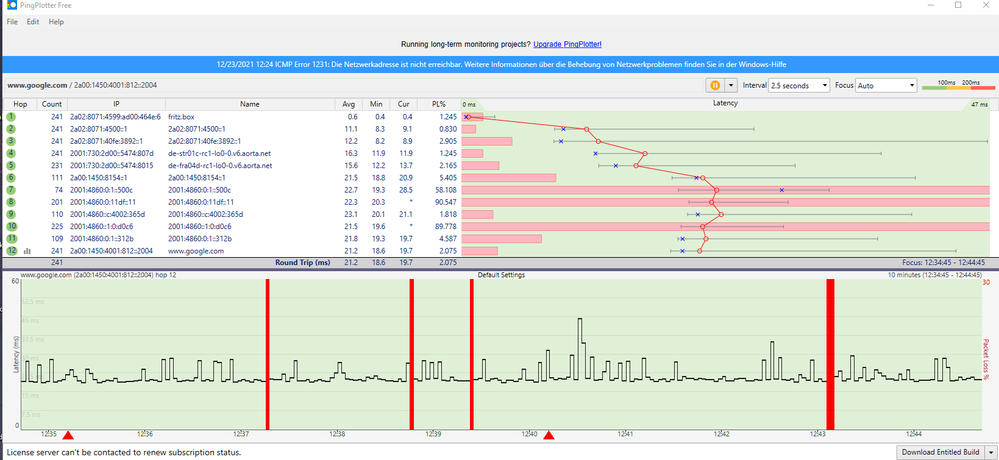
Task: Select hop 9 average latency 23.1
Action: tap(351, 214)
